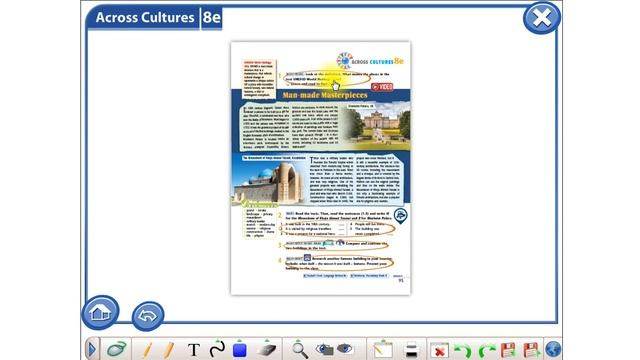
Task: Open the blue square color picker
Action: click(240, 349)
